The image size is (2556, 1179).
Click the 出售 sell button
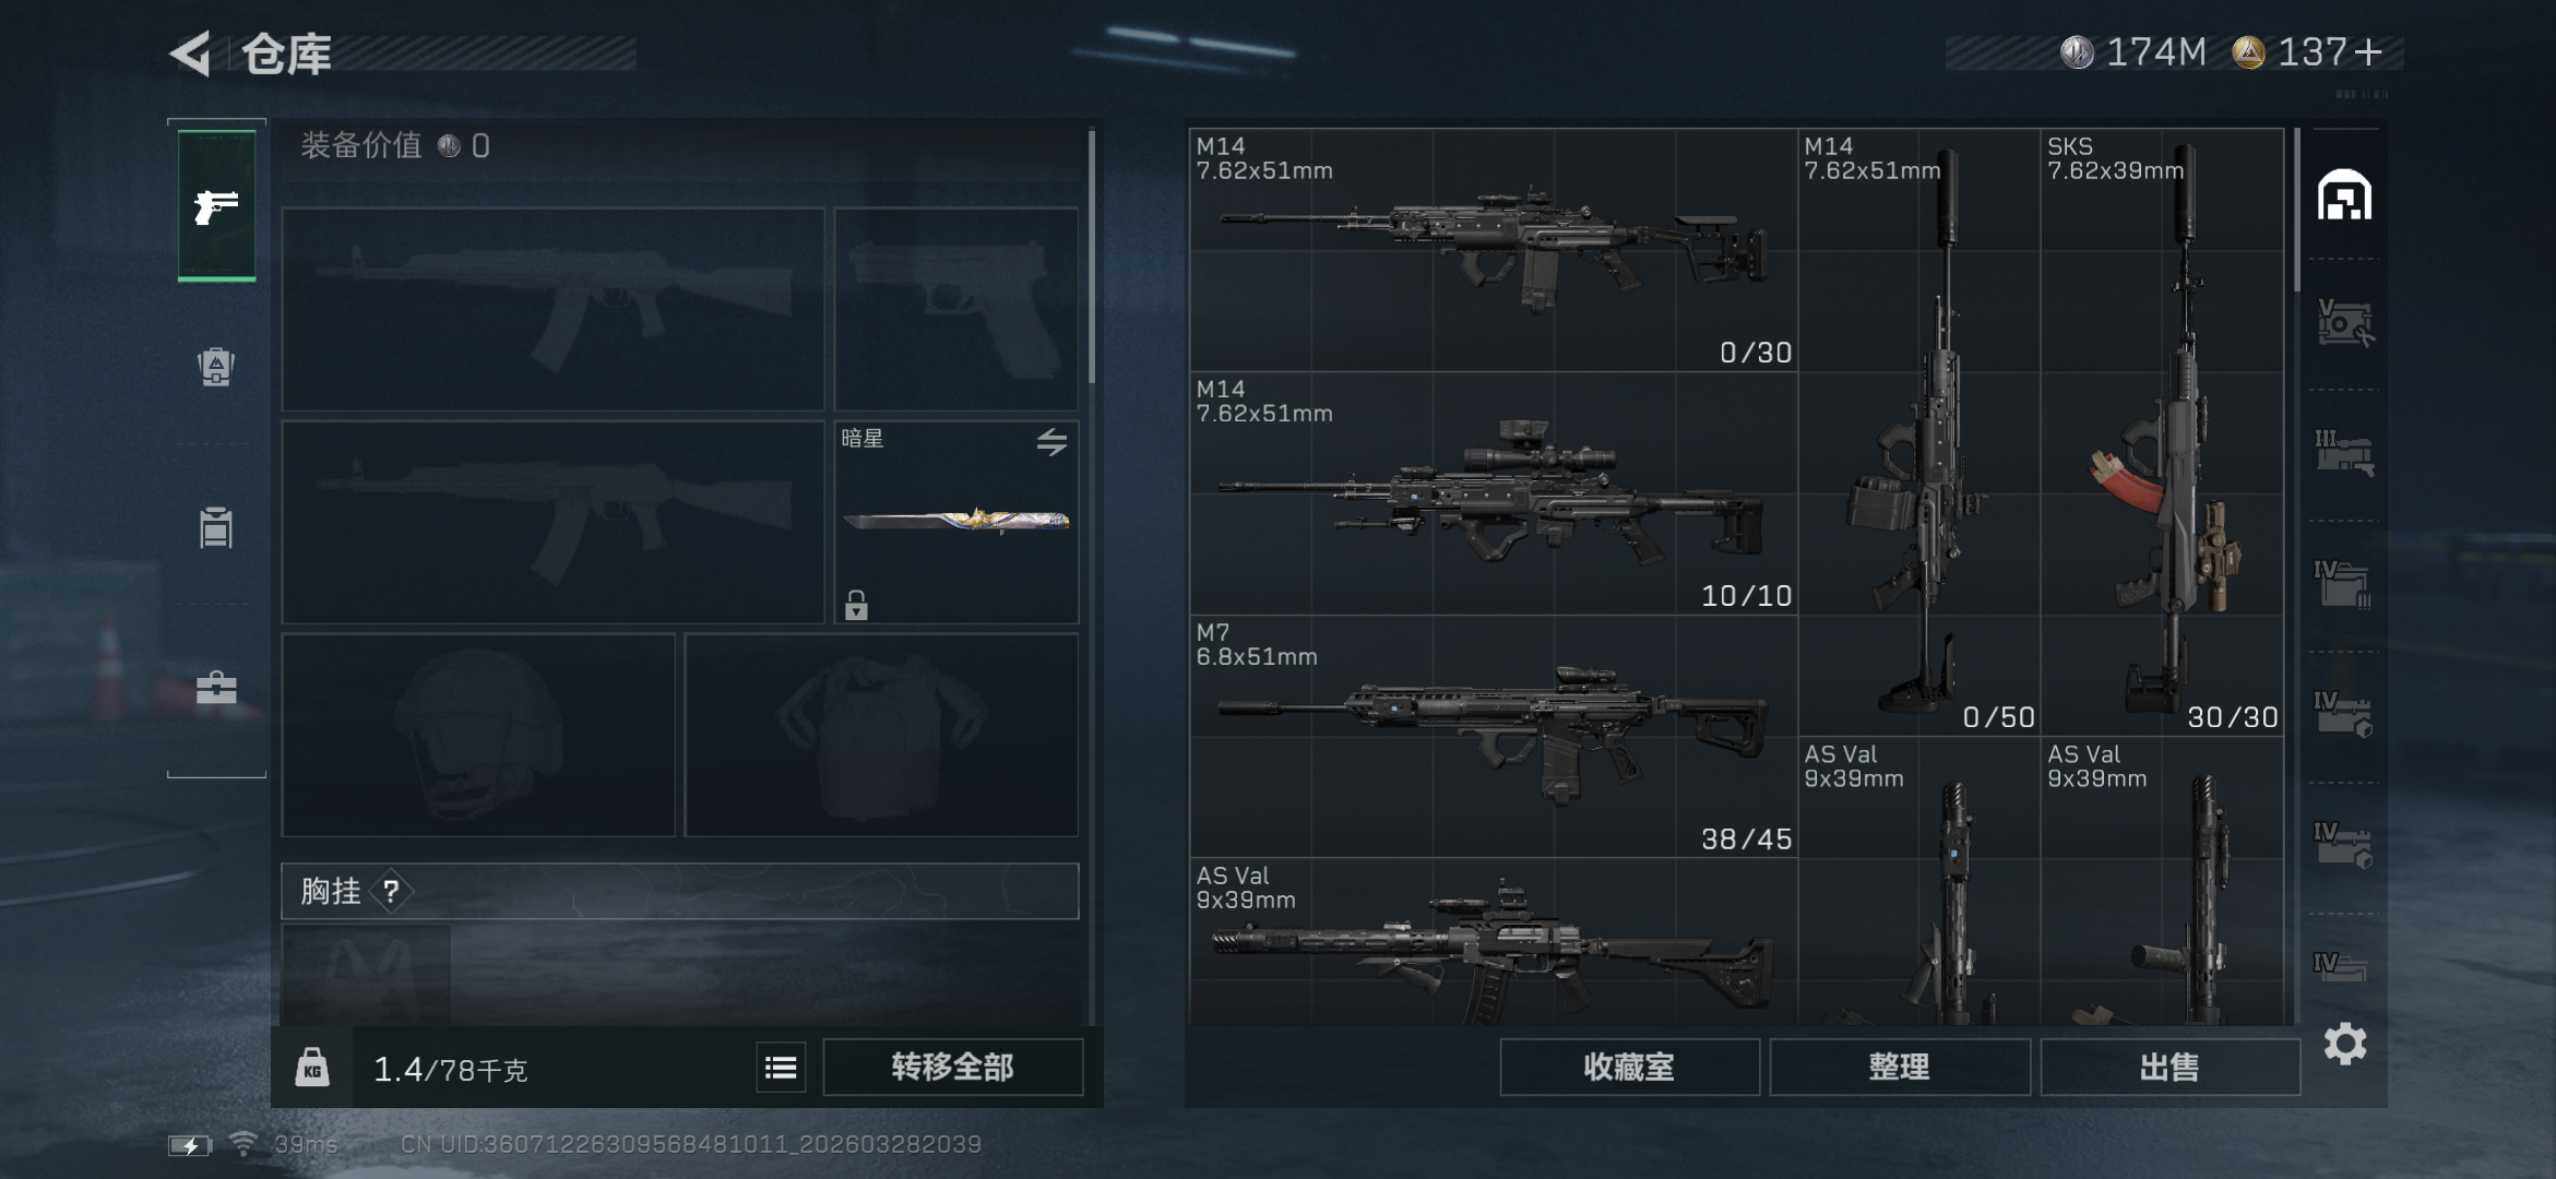click(x=2169, y=1067)
